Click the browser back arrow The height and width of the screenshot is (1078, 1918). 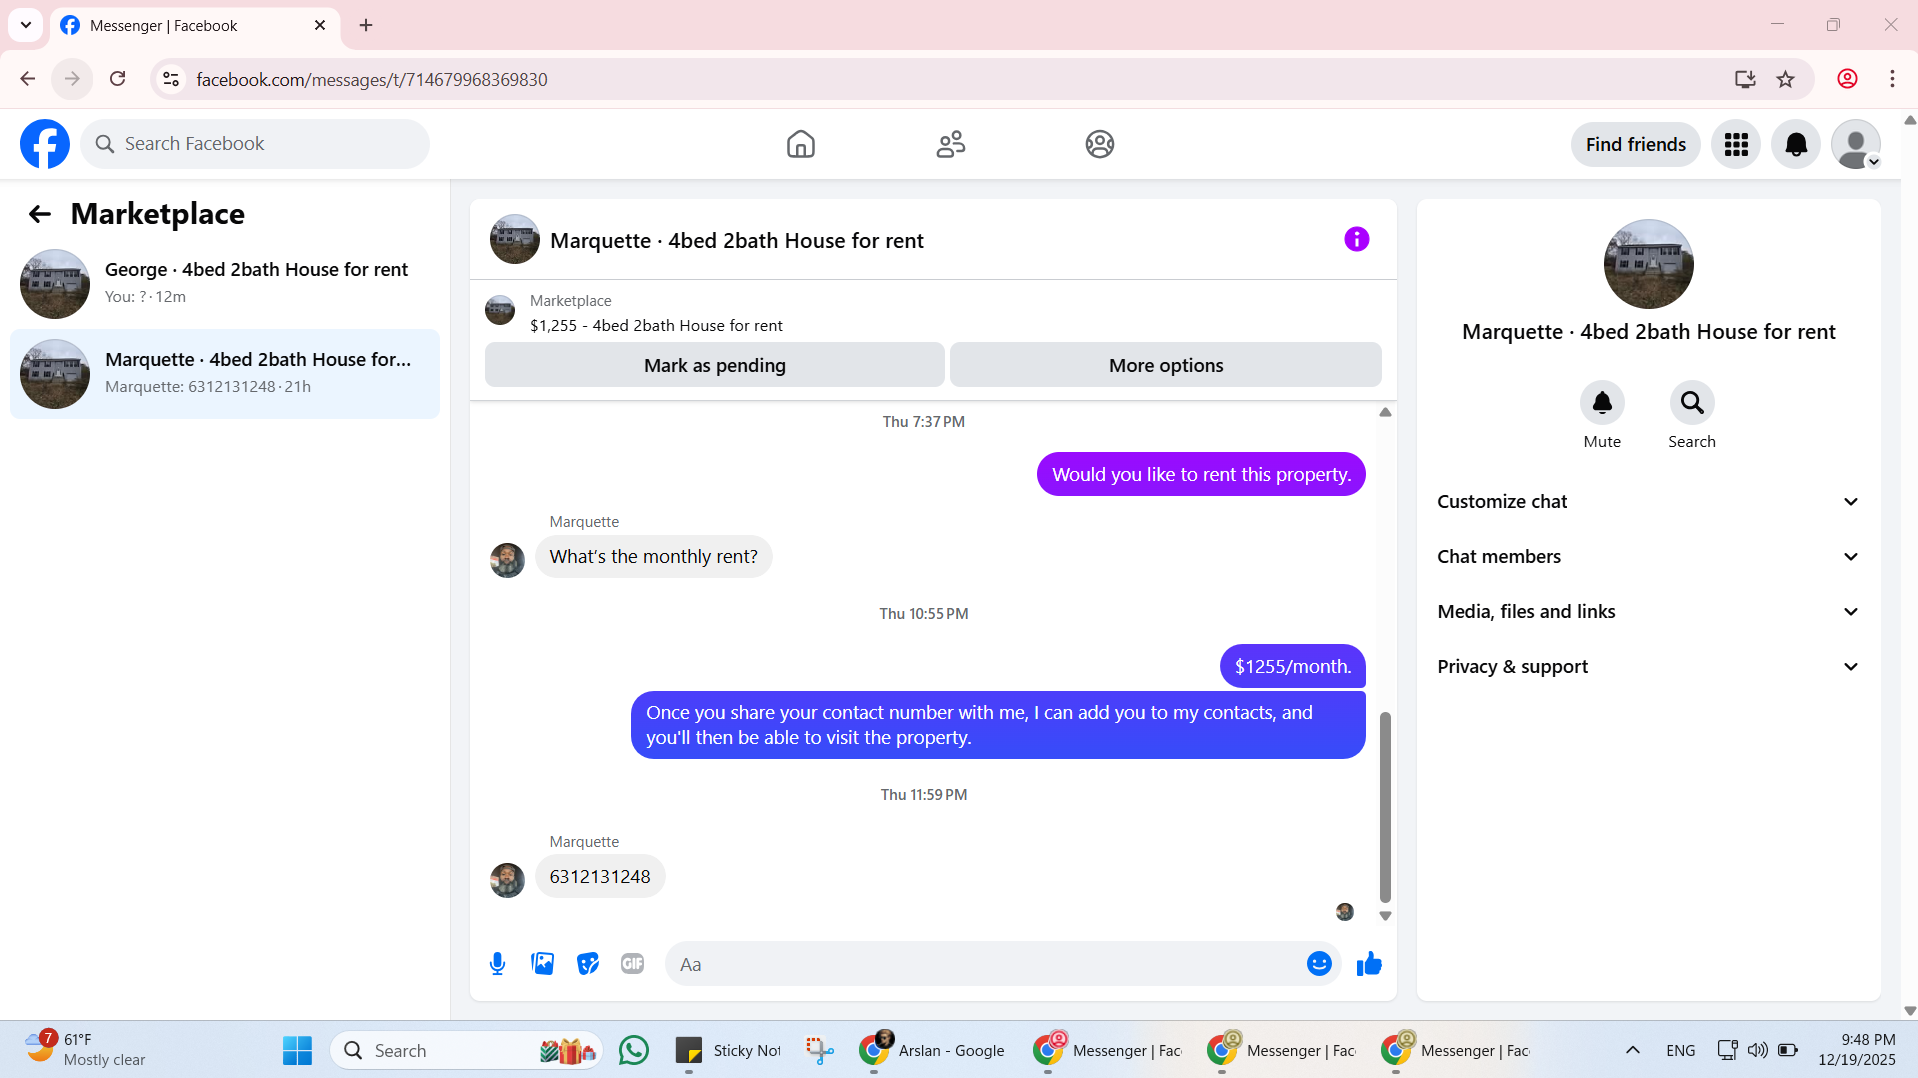(28, 79)
